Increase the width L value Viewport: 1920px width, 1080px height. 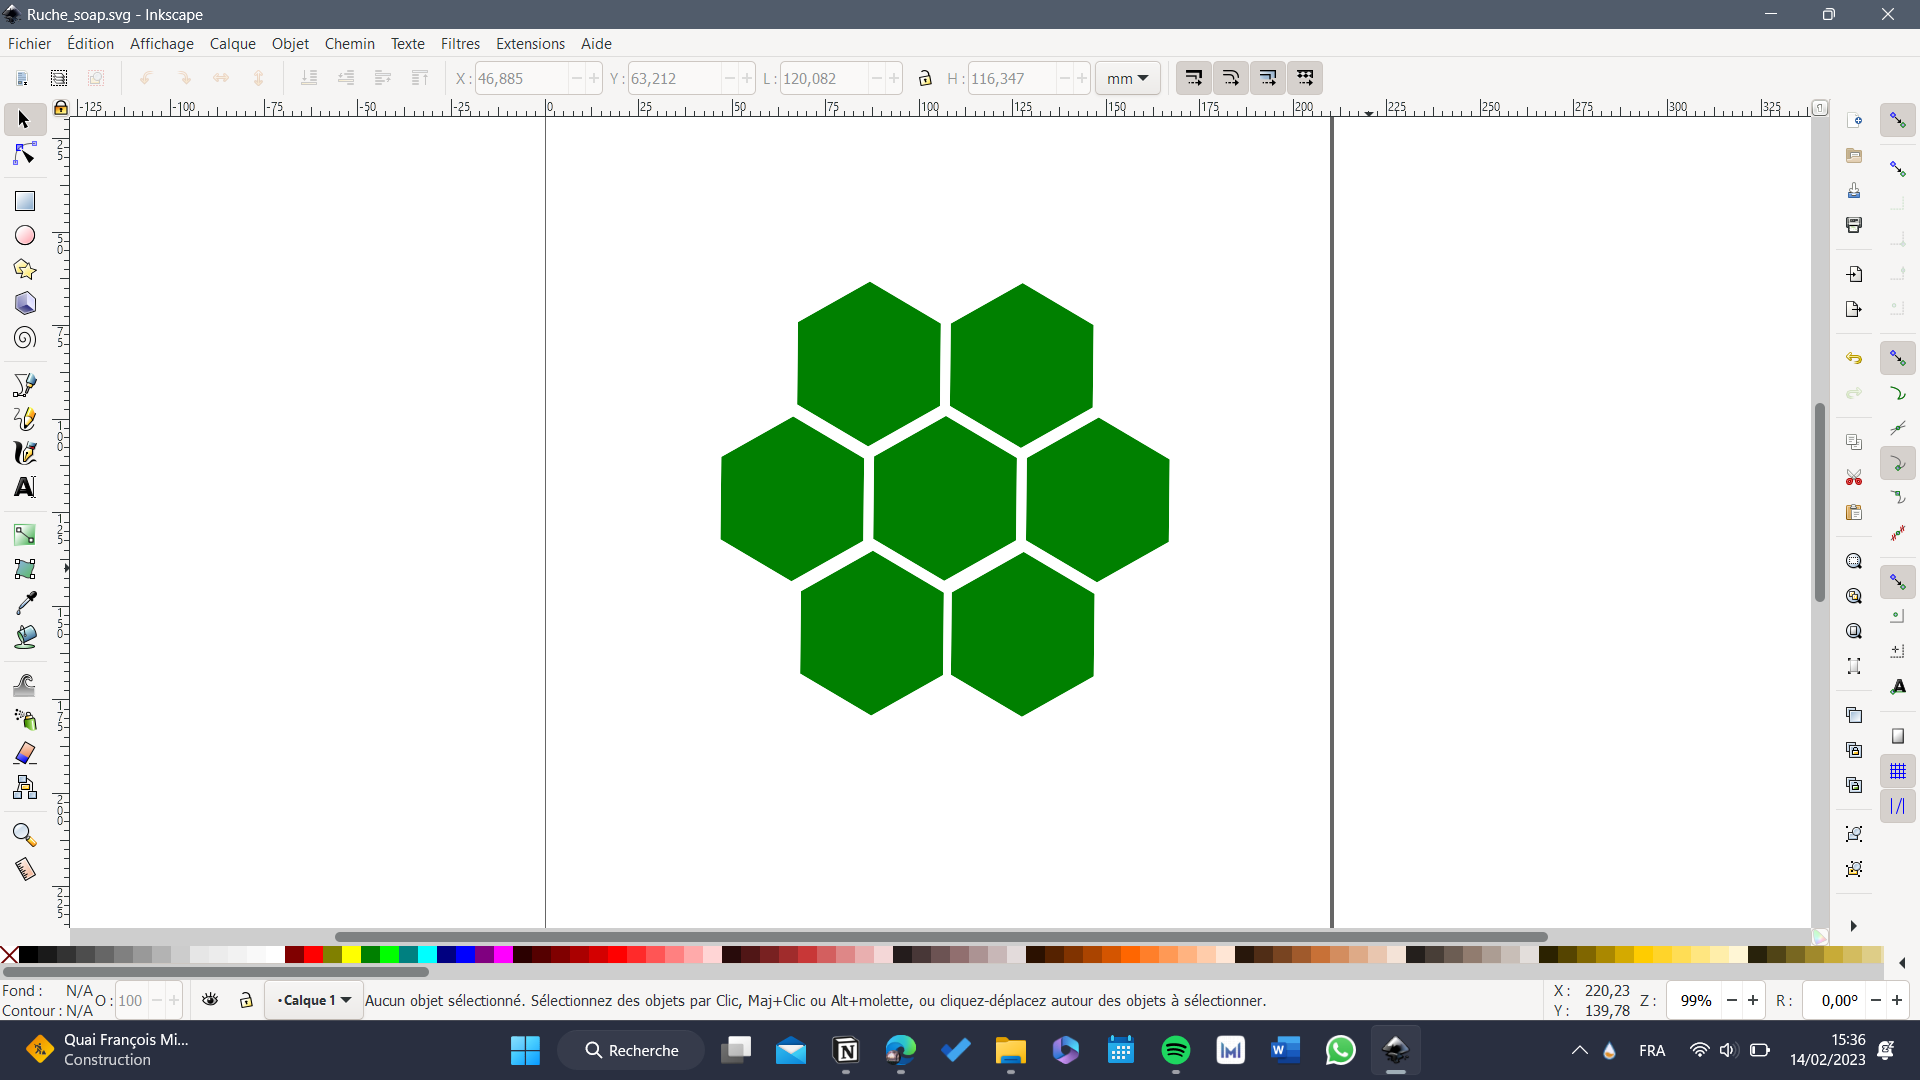(894, 78)
